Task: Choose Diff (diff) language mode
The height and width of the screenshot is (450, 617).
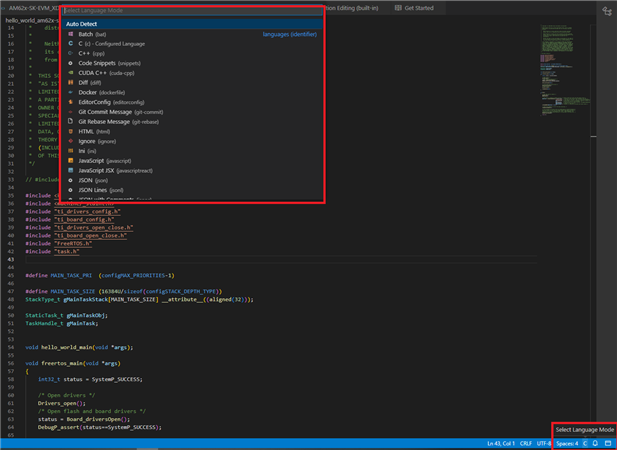Action: [192, 83]
